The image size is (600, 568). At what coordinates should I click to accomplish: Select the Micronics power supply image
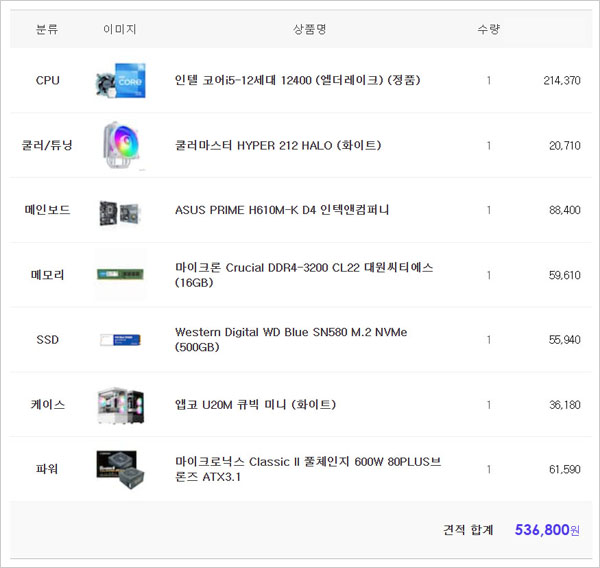[120, 469]
